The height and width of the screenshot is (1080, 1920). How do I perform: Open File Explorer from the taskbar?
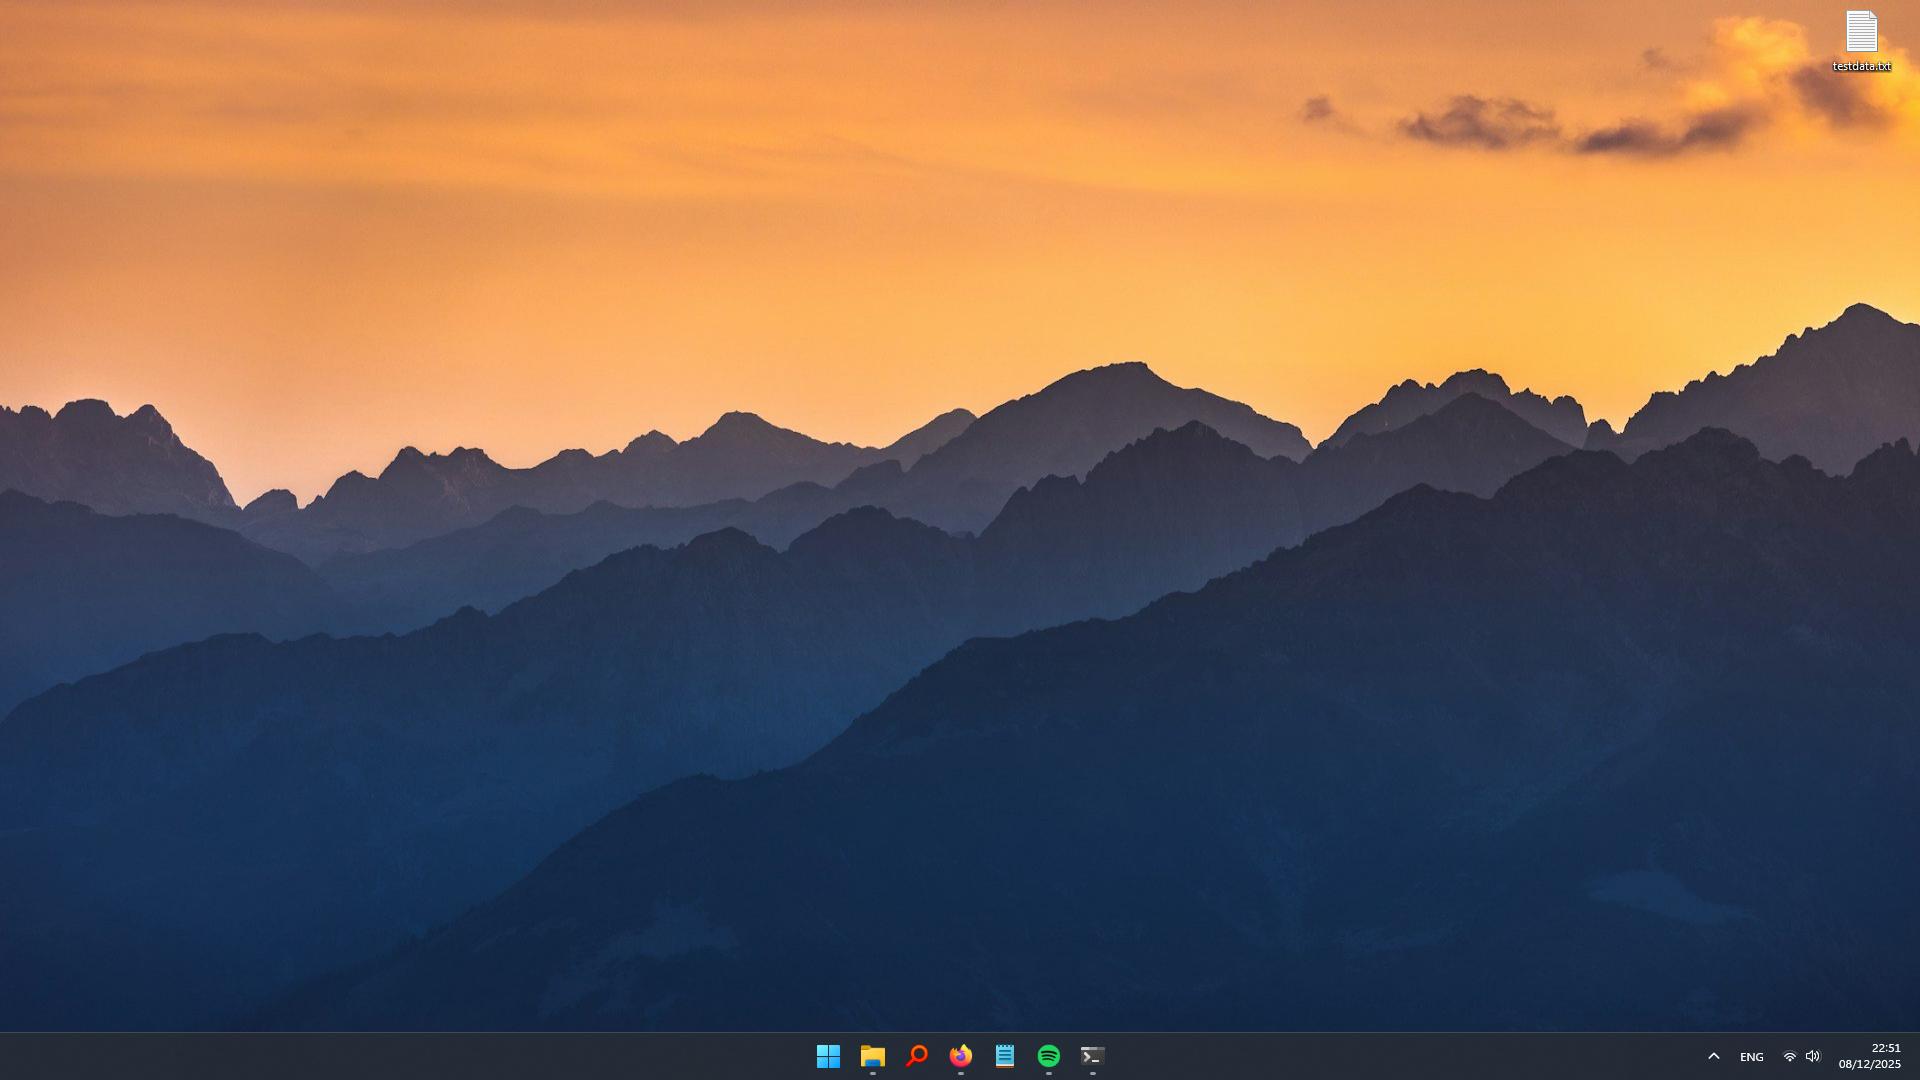coord(873,1056)
